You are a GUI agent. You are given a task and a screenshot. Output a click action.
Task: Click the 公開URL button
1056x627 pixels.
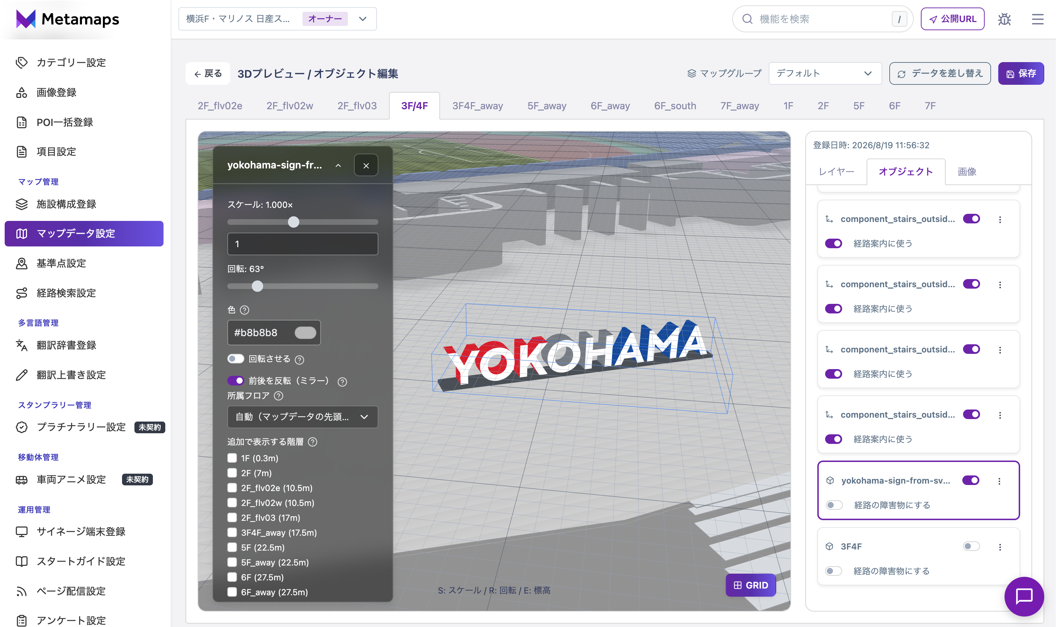click(x=952, y=19)
